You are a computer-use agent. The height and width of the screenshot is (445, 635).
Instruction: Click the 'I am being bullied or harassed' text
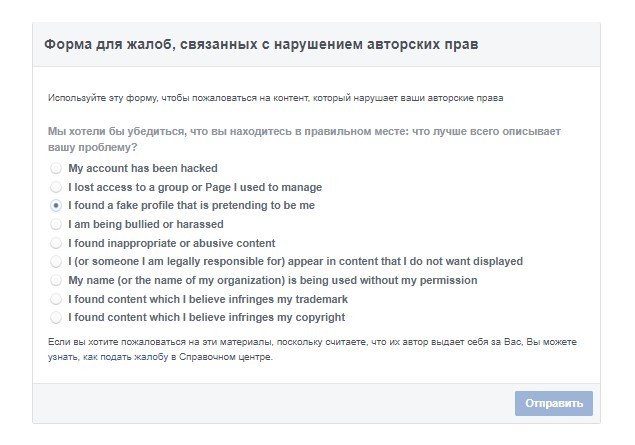pyautogui.click(x=146, y=224)
